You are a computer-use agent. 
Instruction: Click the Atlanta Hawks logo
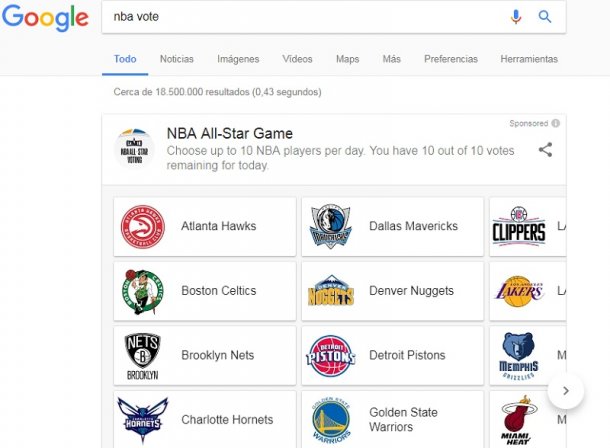point(142,227)
